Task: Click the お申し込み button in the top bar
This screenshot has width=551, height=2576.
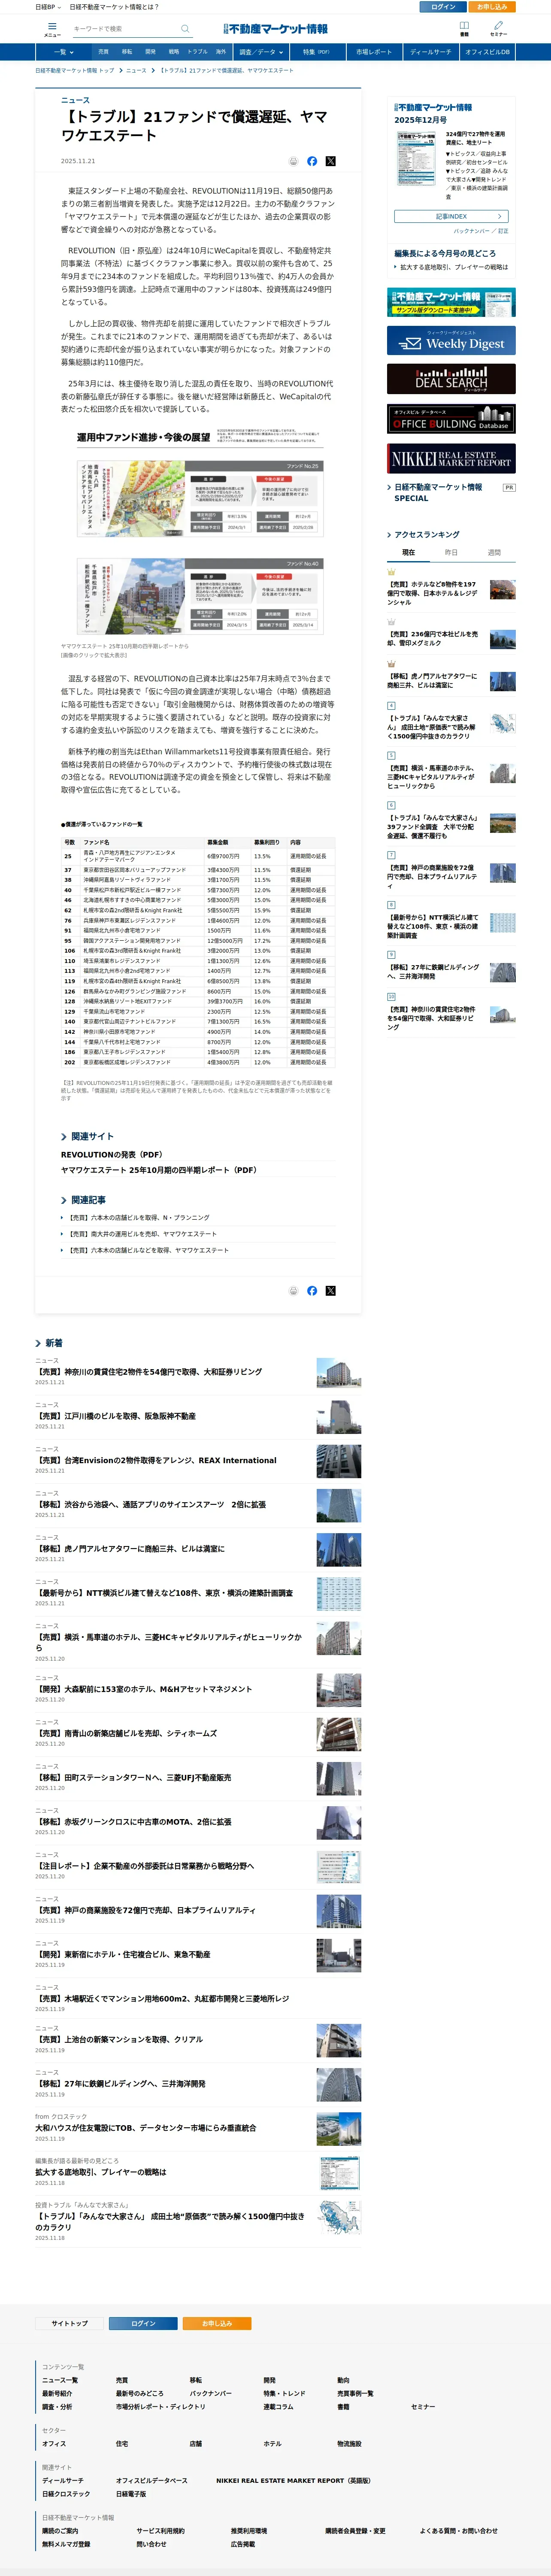Action: 492,7
